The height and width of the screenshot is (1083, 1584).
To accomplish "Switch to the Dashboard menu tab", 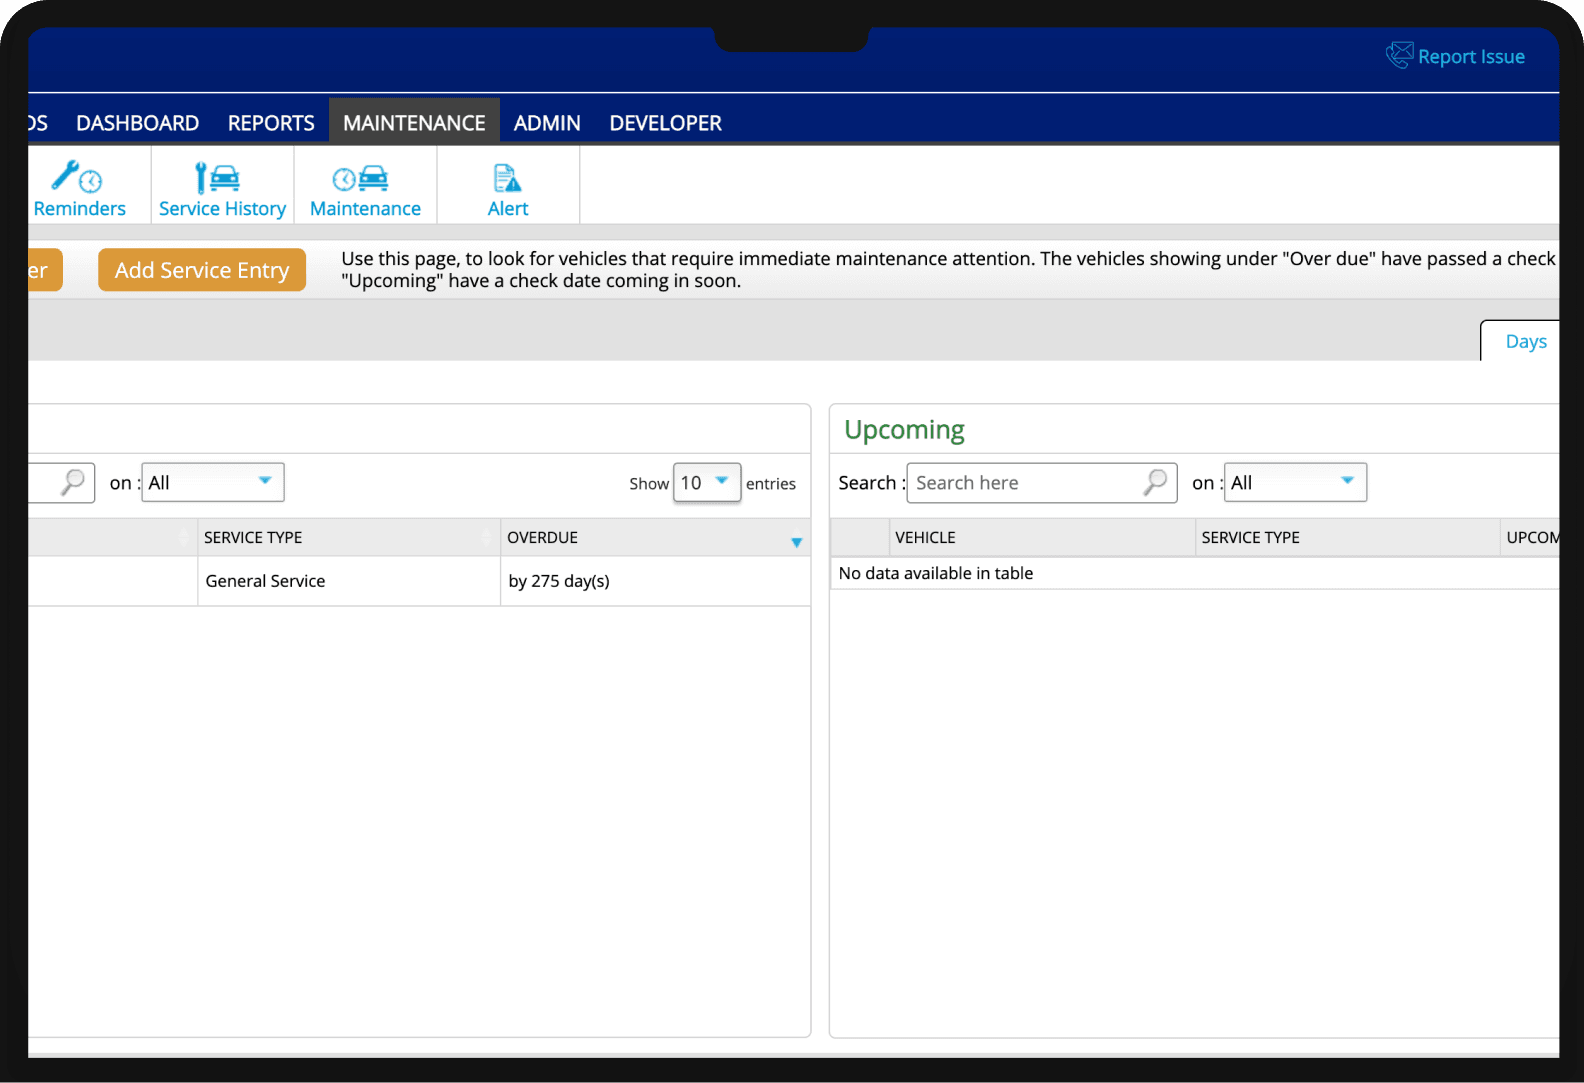I will tap(137, 123).
